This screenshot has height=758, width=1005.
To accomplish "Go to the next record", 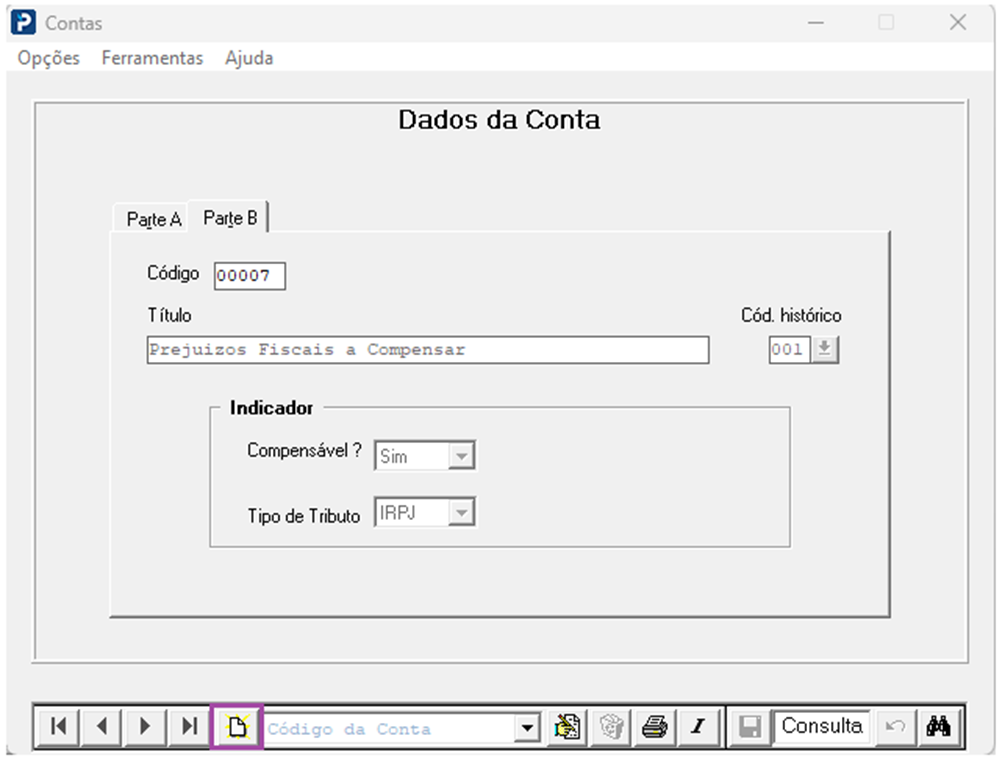I will click(x=145, y=727).
